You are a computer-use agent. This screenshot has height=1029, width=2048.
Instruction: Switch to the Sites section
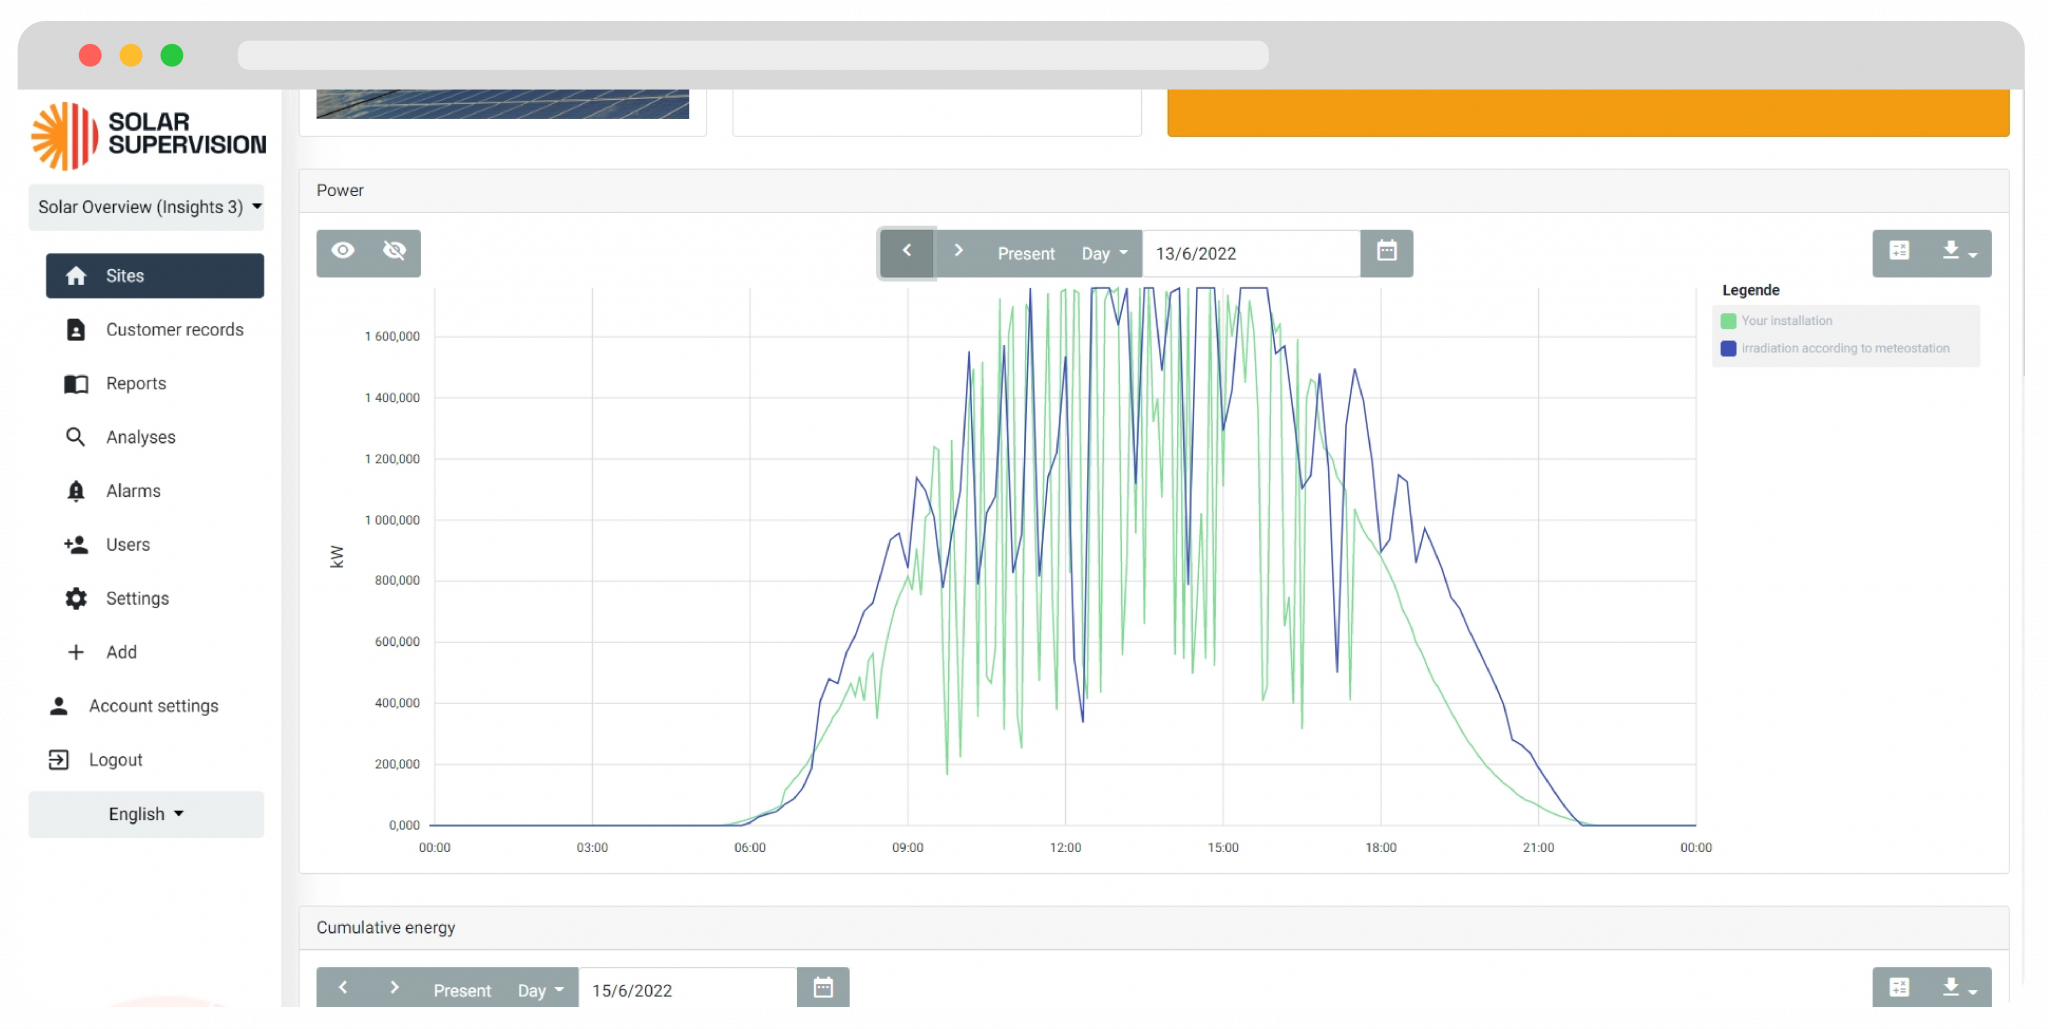(x=123, y=275)
